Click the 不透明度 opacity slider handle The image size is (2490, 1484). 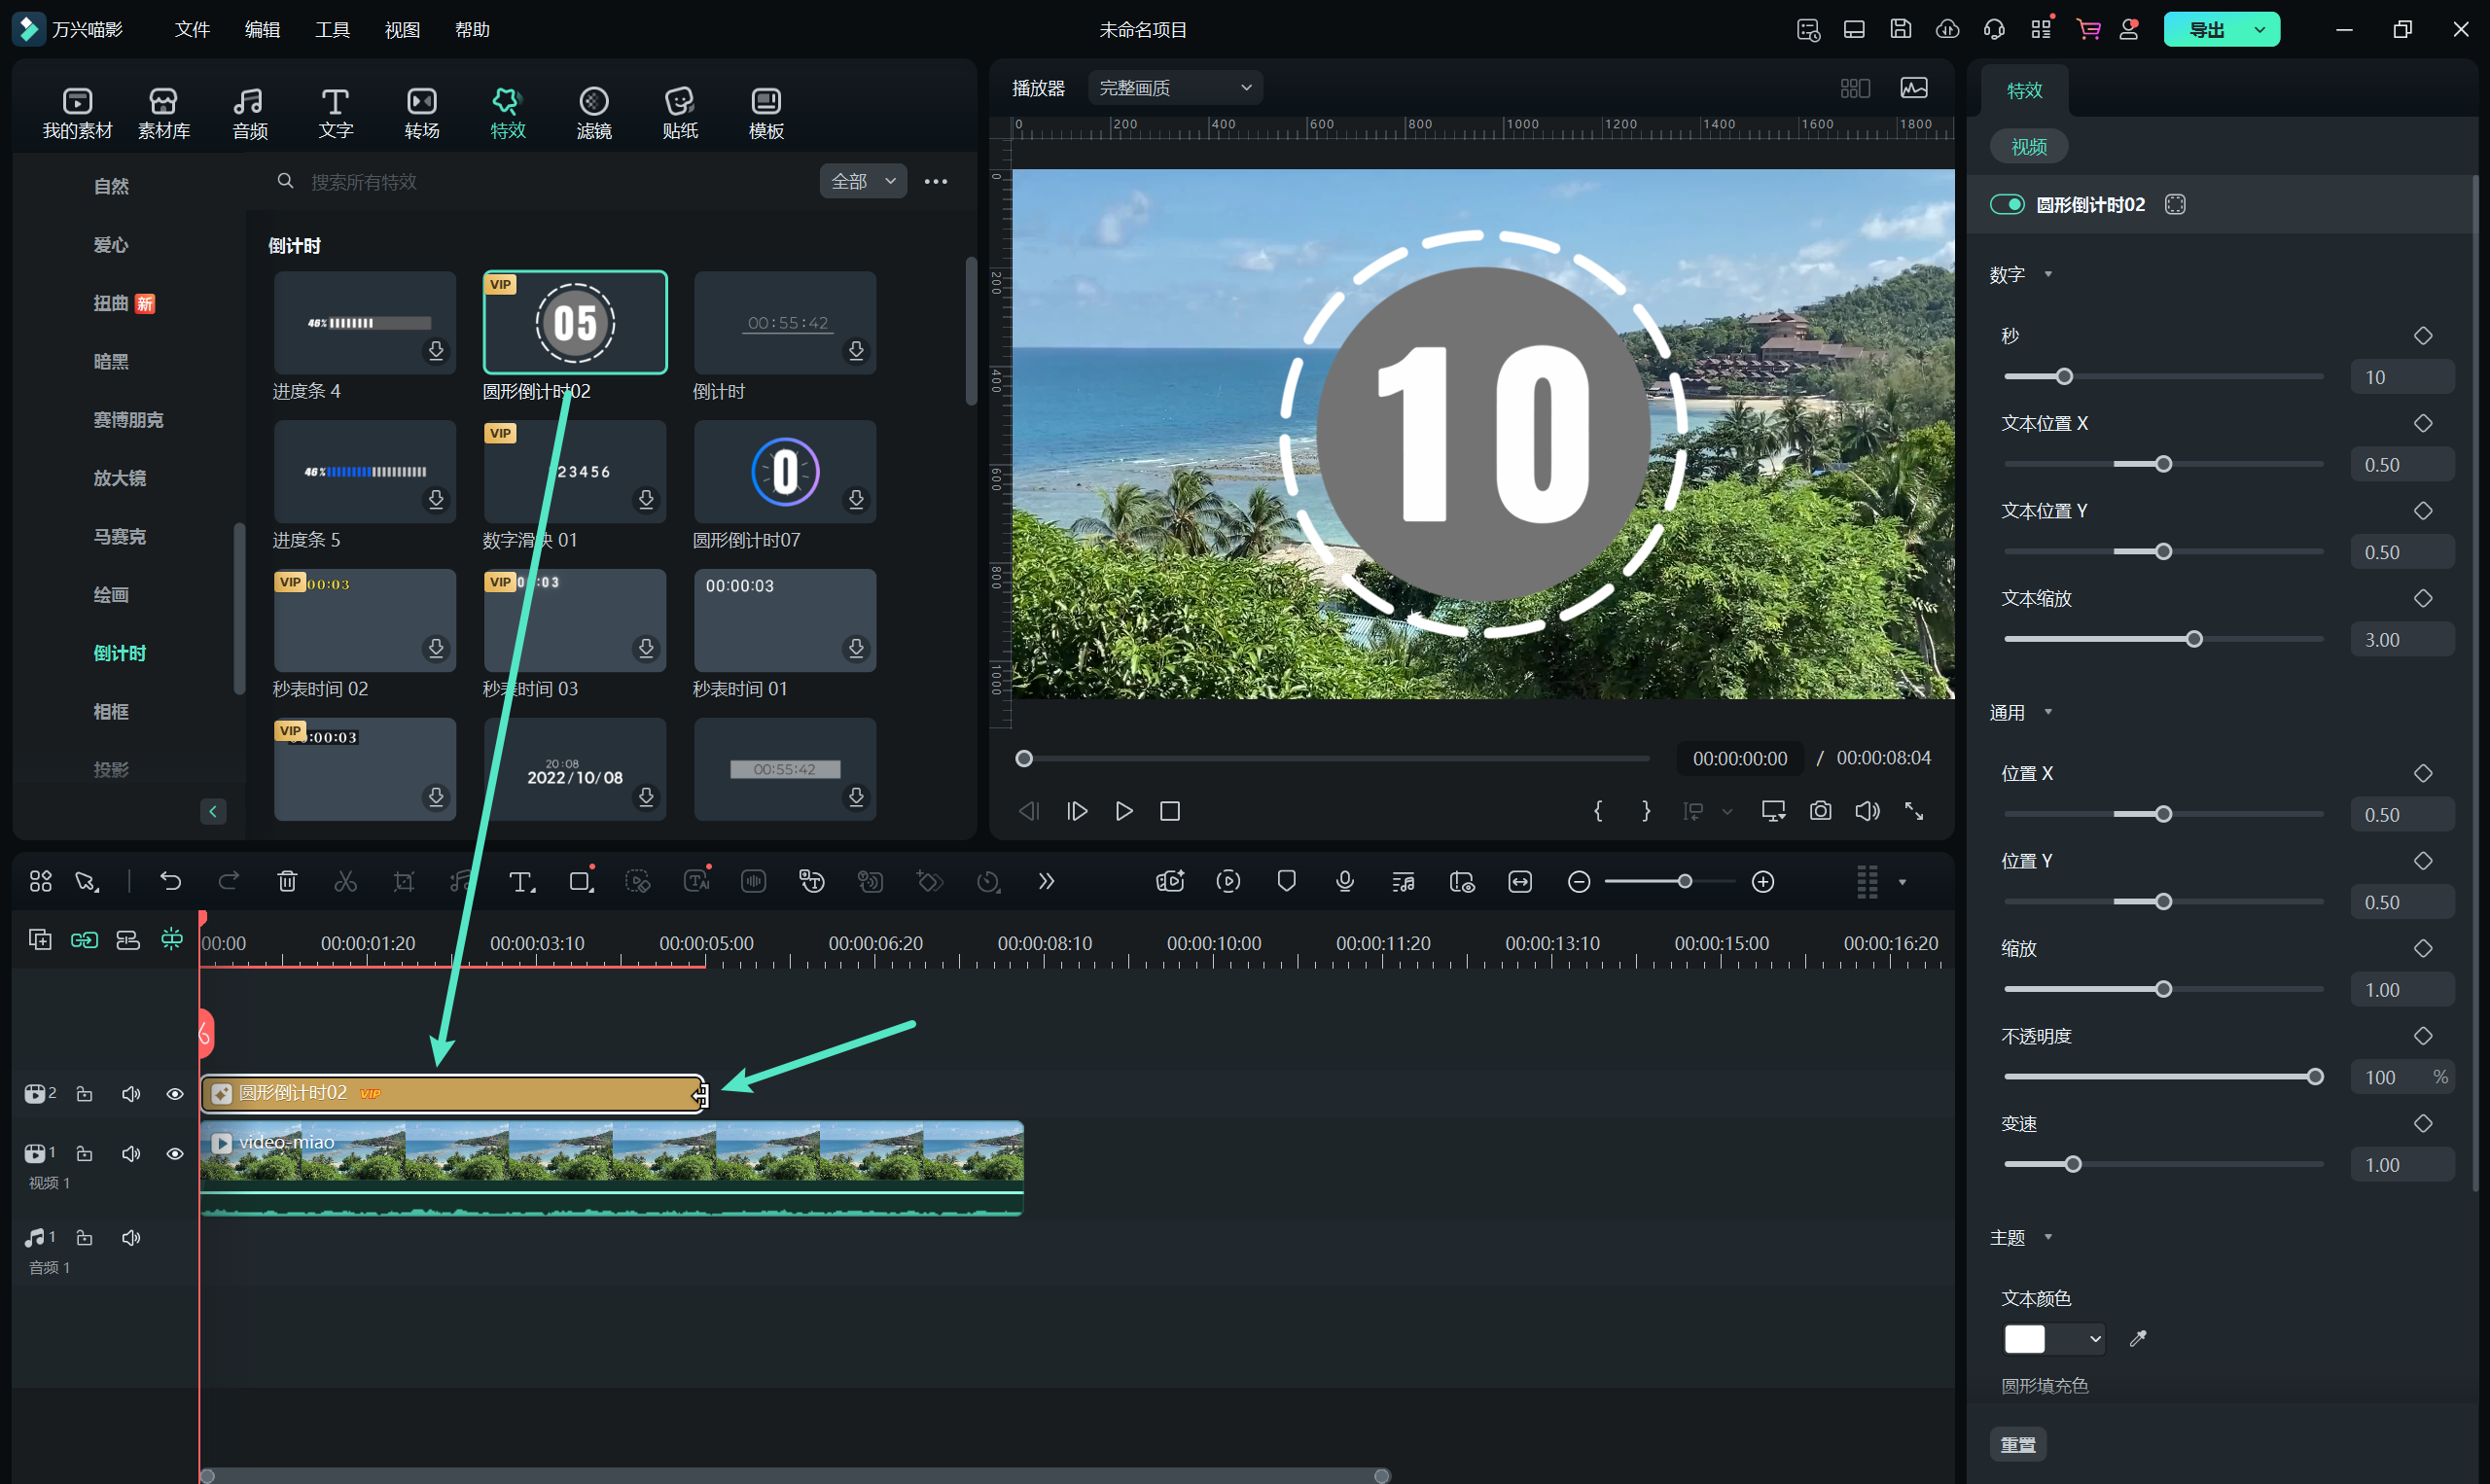(2314, 1077)
